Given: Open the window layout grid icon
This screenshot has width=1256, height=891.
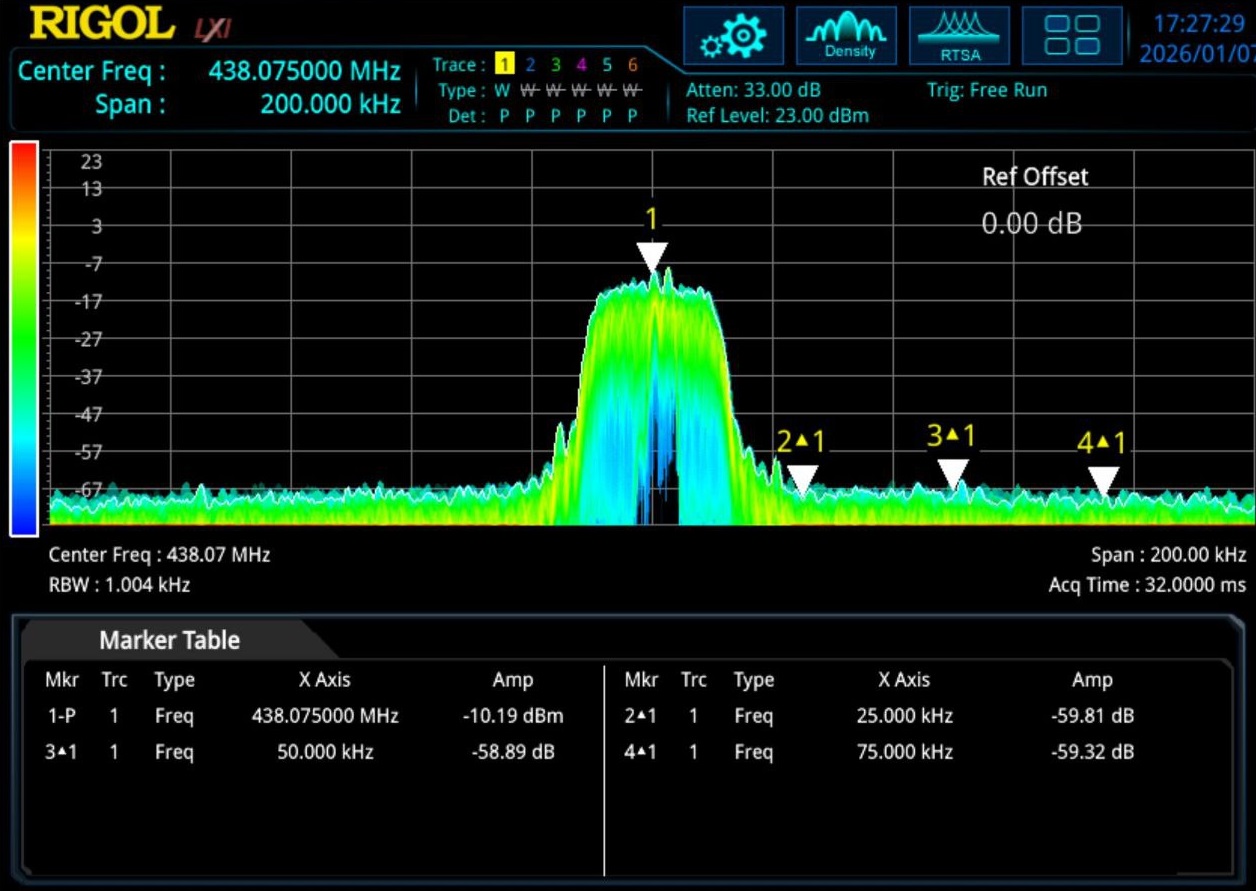Looking at the screenshot, I should coord(1072,35).
